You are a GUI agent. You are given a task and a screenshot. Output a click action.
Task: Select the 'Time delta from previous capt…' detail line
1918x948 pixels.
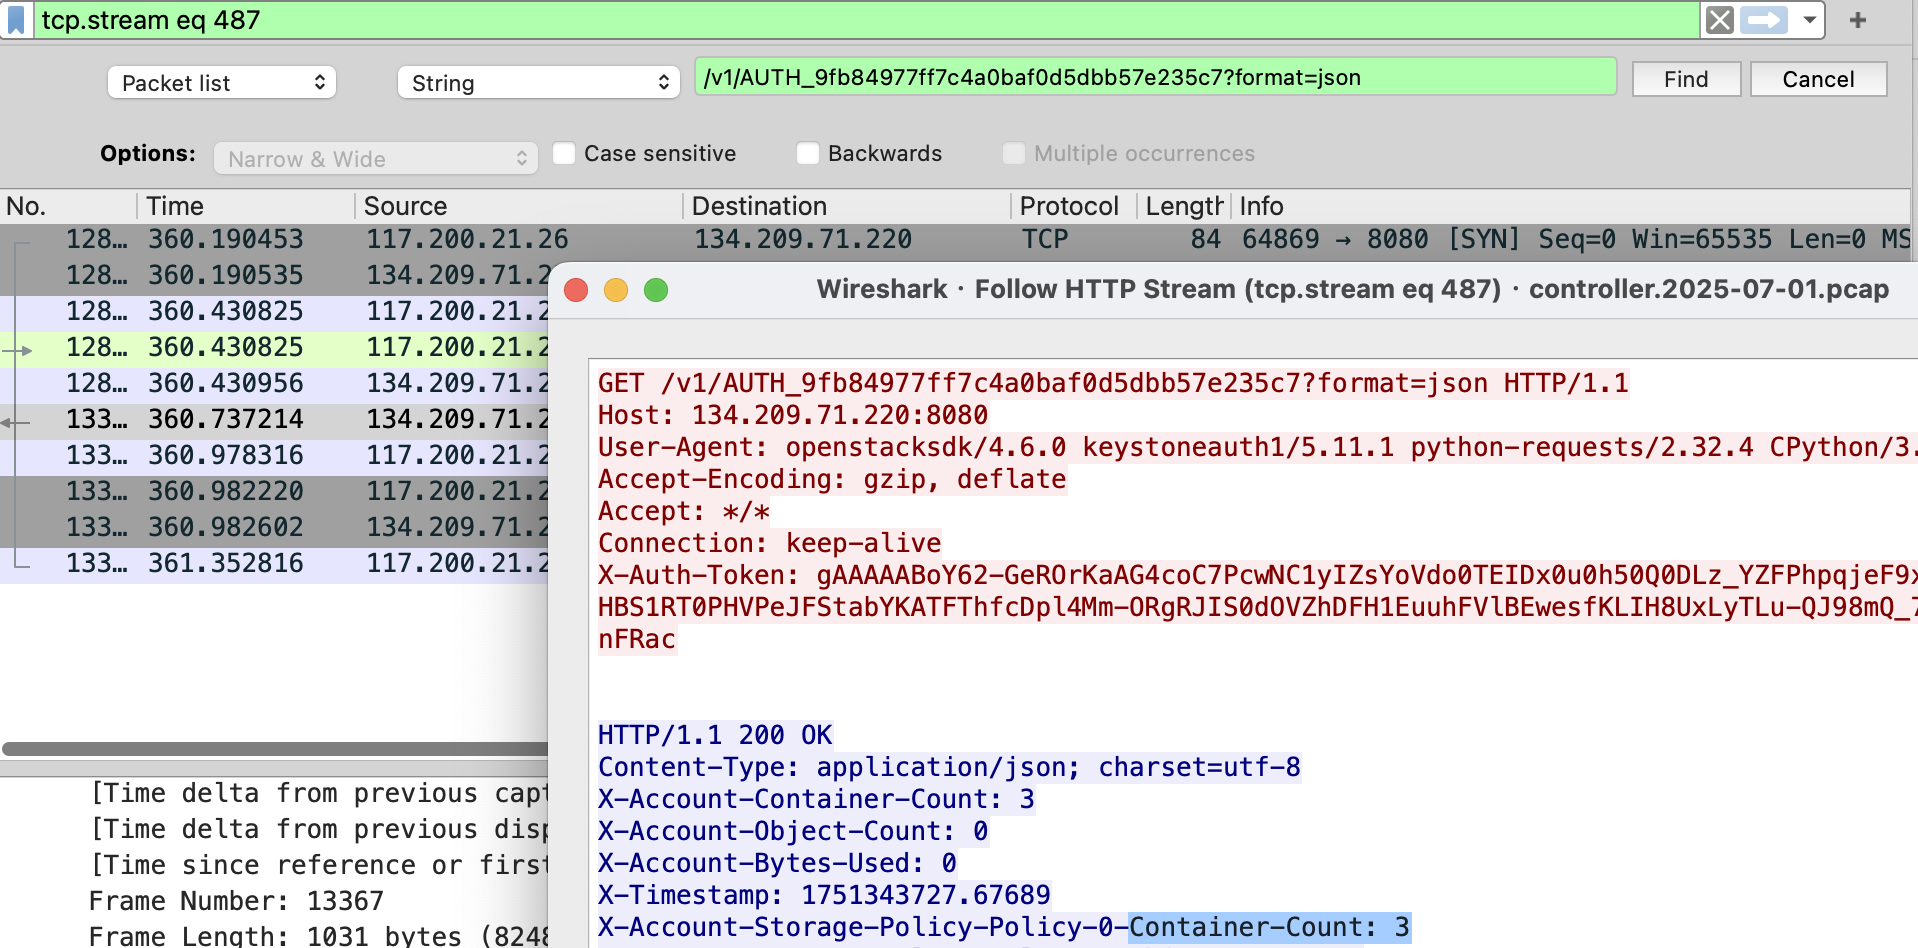(320, 793)
